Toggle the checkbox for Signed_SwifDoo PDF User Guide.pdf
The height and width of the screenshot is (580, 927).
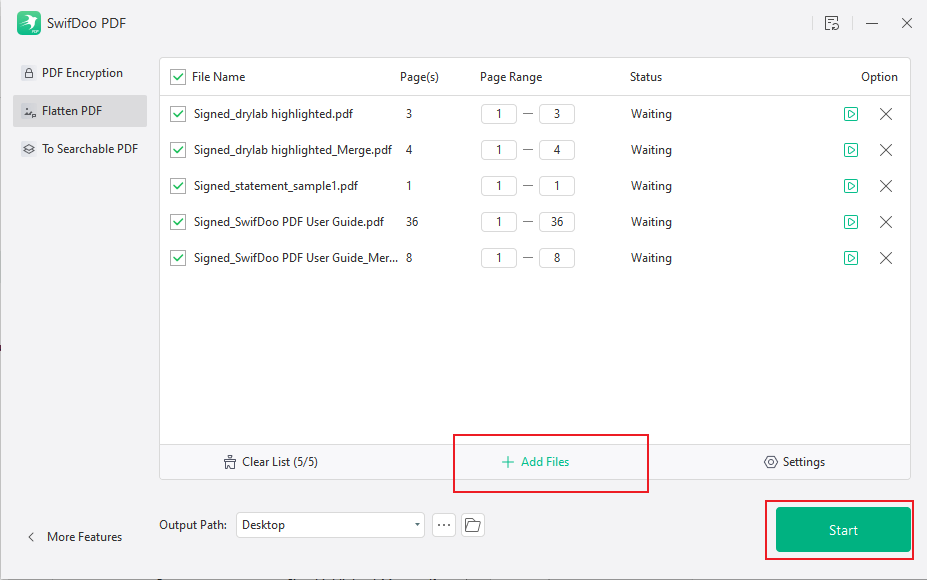177,221
